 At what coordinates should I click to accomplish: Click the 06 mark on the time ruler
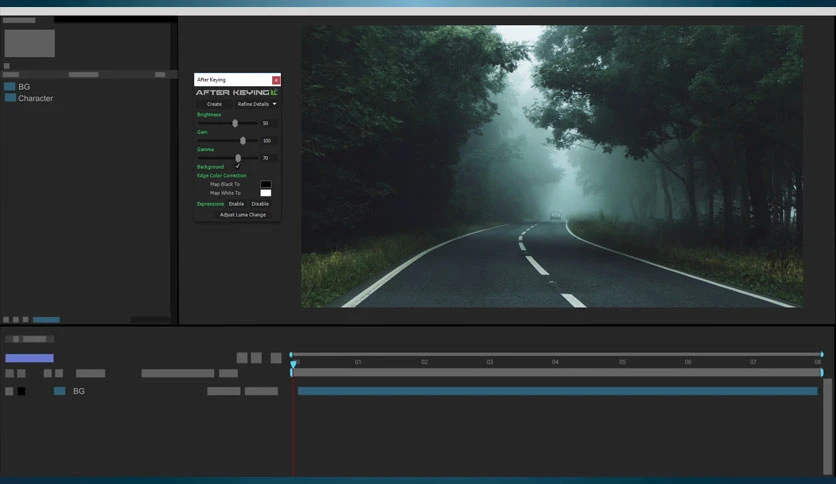(688, 362)
